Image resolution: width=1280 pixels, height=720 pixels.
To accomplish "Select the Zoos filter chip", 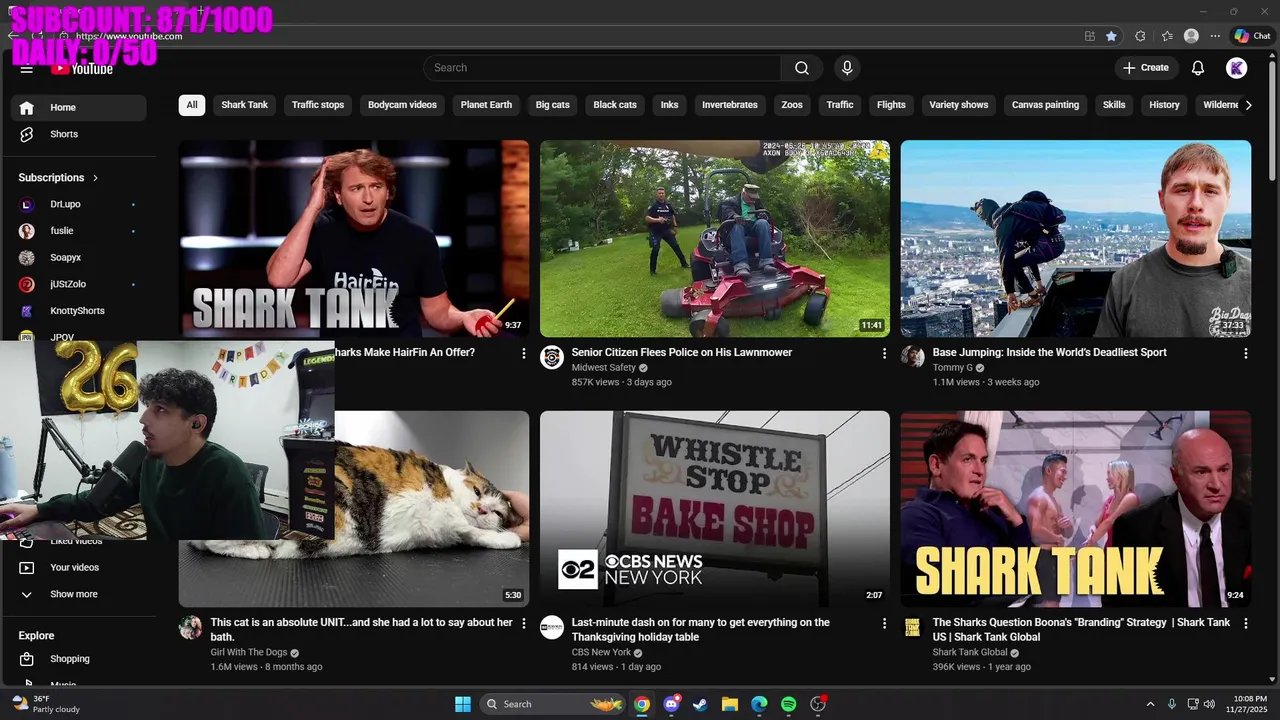I will point(792,105).
